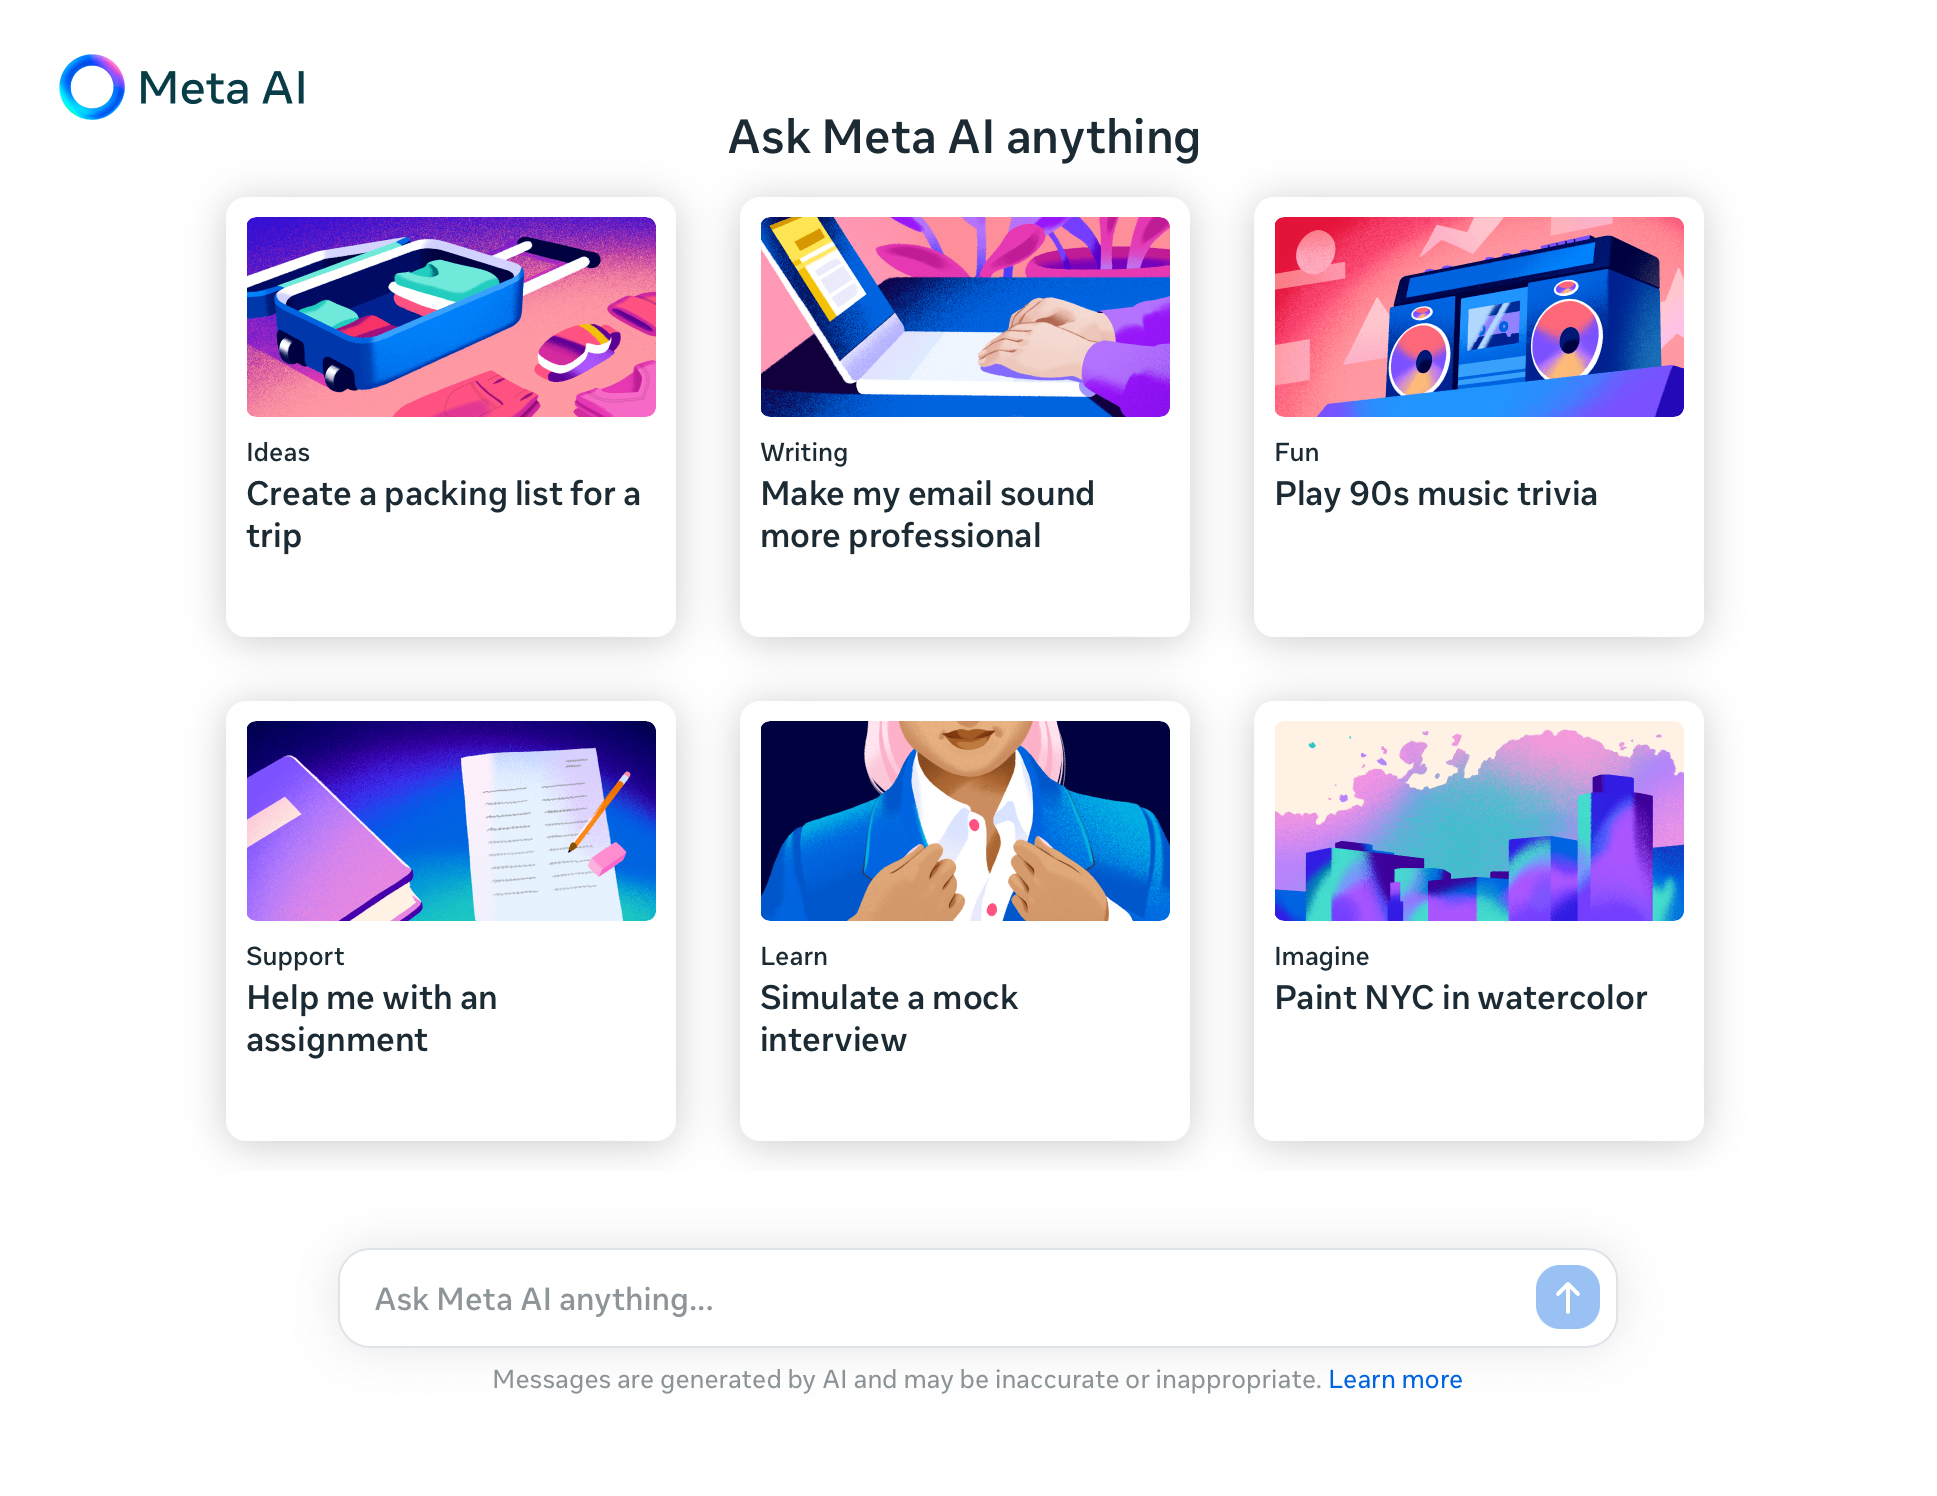The image size is (1937, 1496).
Task: Open the mock interview blazer illustration
Action: [x=965, y=821]
